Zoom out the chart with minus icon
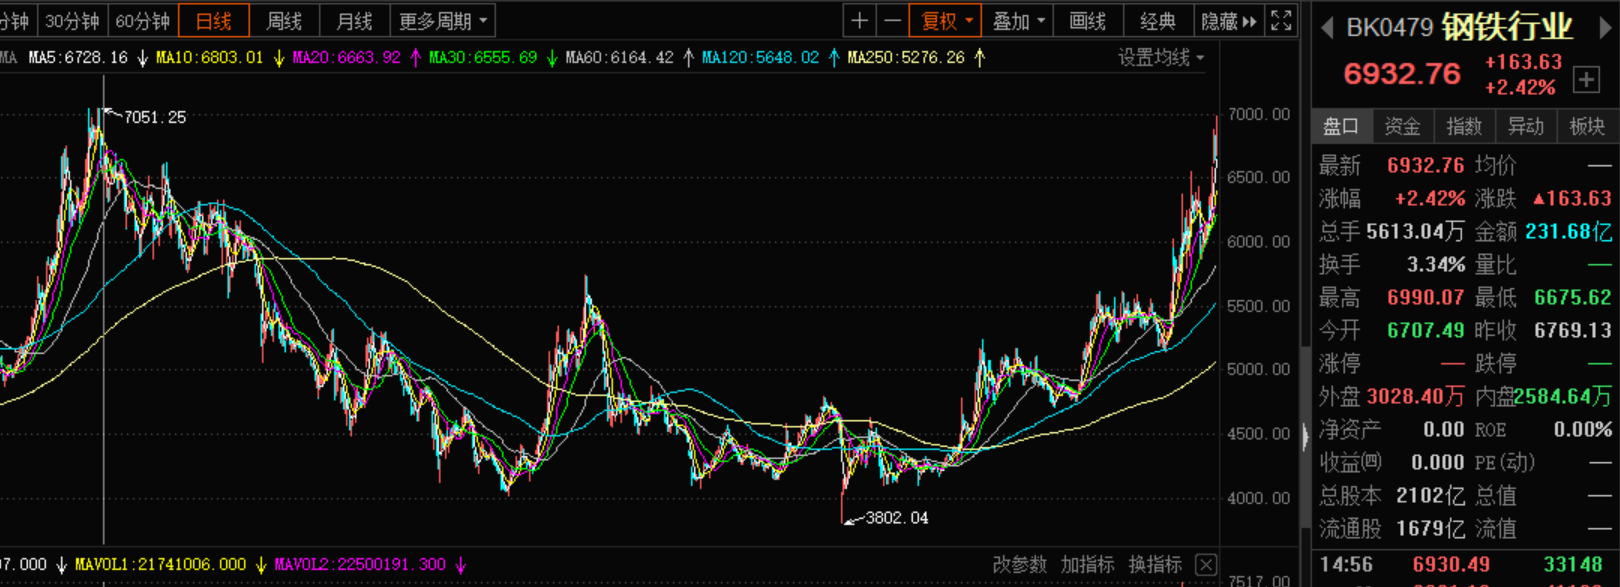Image resolution: width=1620 pixels, height=587 pixels. pos(892,21)
